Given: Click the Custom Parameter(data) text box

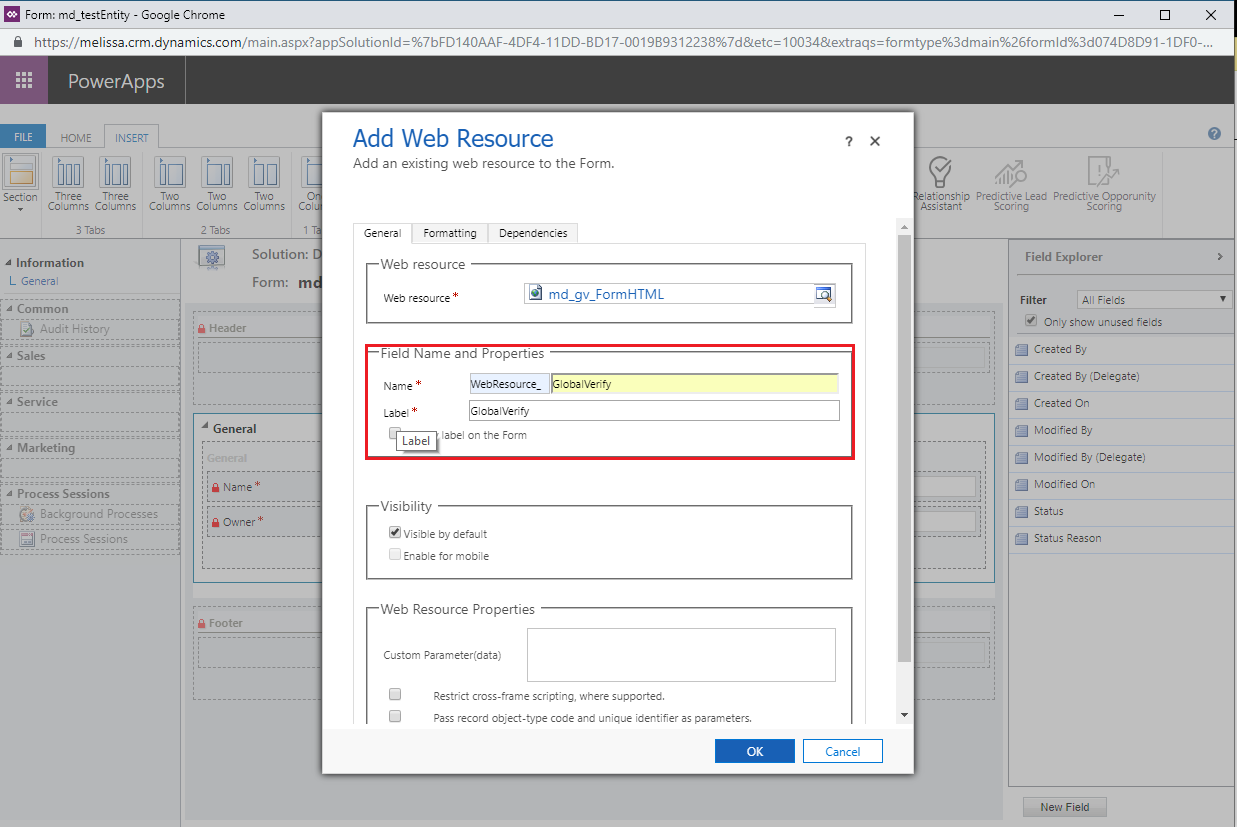Looking at the screenshot, I should (681, 654).
